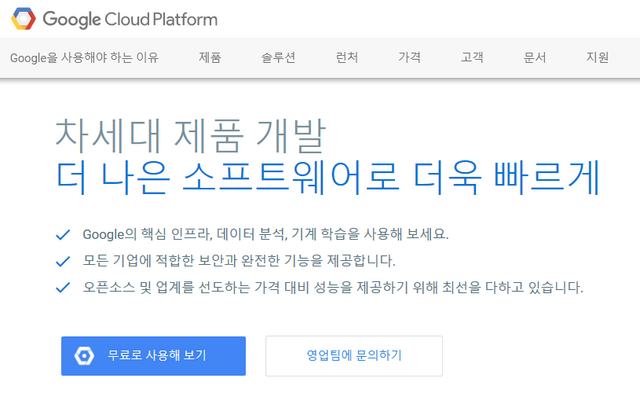This screenshot has height=415, width=640.
Task: Click the 'Google Cloud Platform' wordmark text
Action: pyautogui.click(x=130, y=20)
